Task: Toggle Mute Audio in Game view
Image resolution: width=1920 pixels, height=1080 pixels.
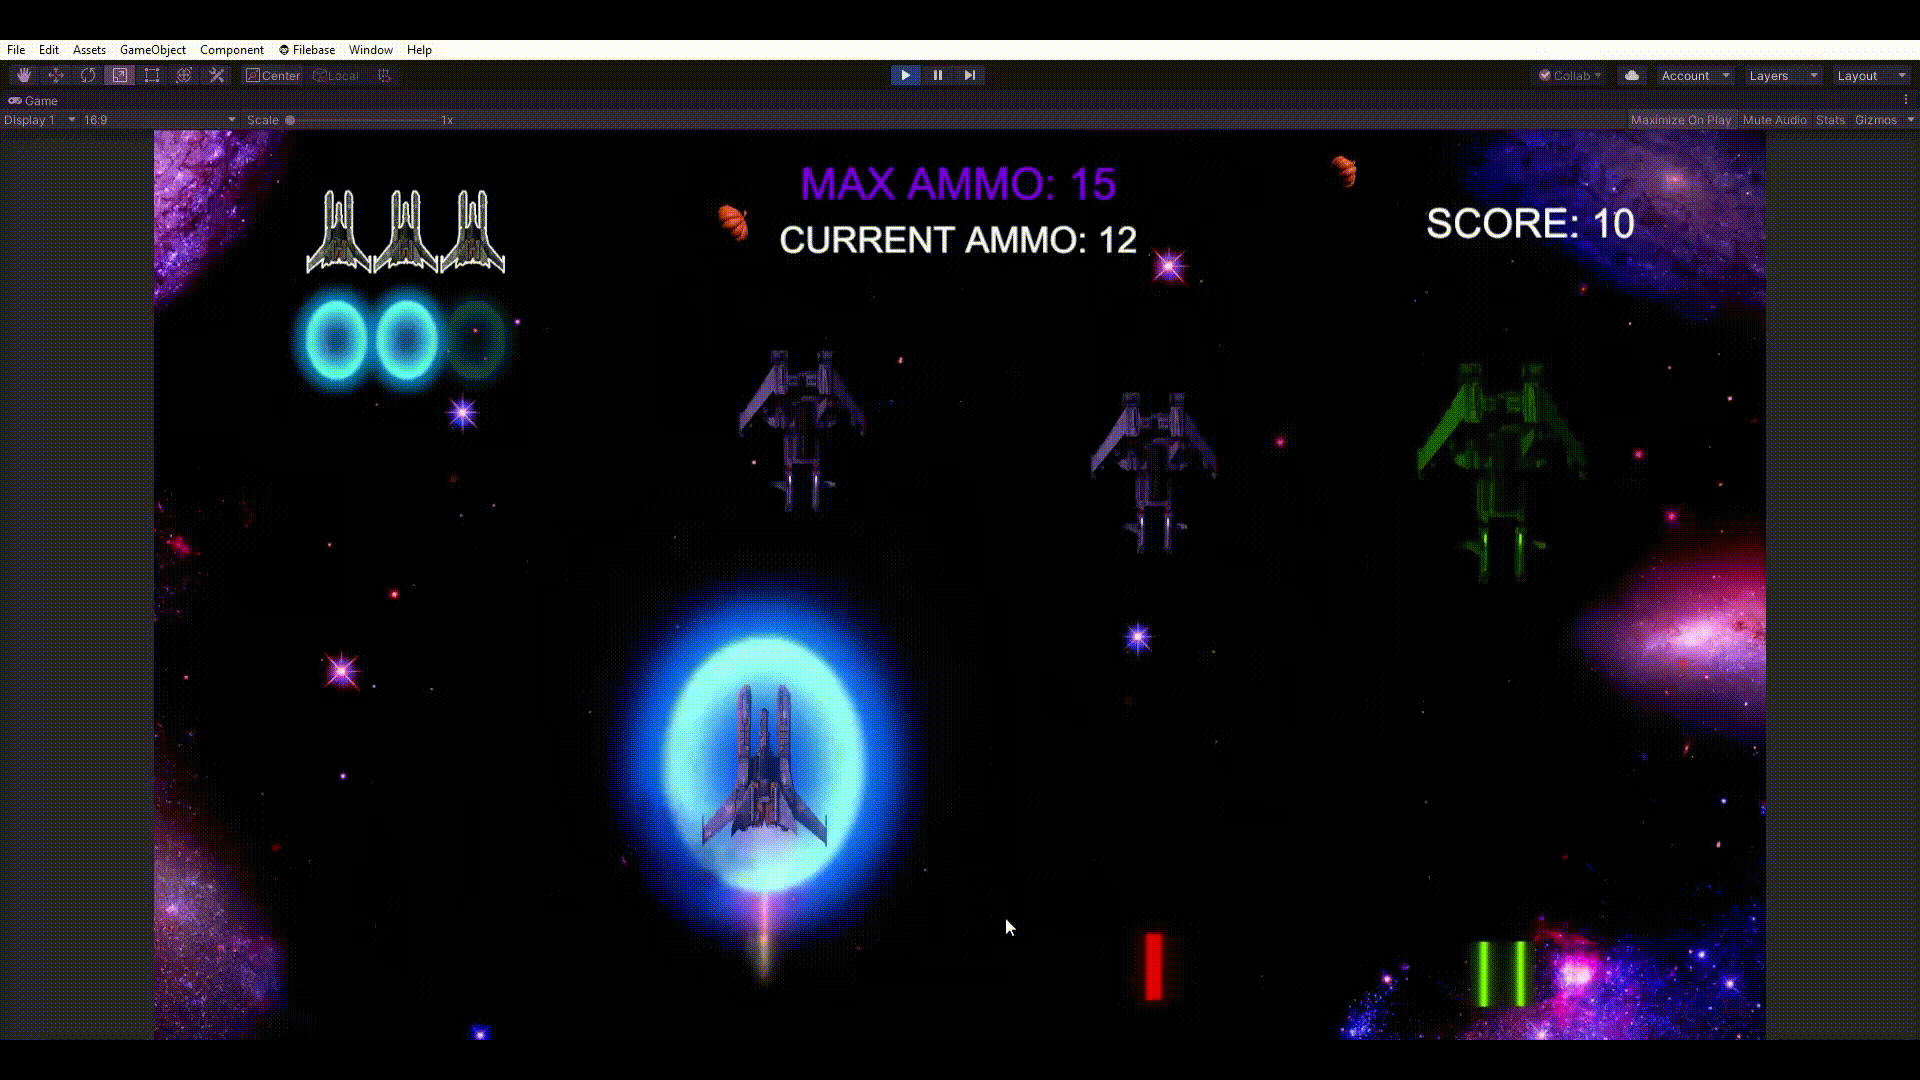Action: point(1774,120)
